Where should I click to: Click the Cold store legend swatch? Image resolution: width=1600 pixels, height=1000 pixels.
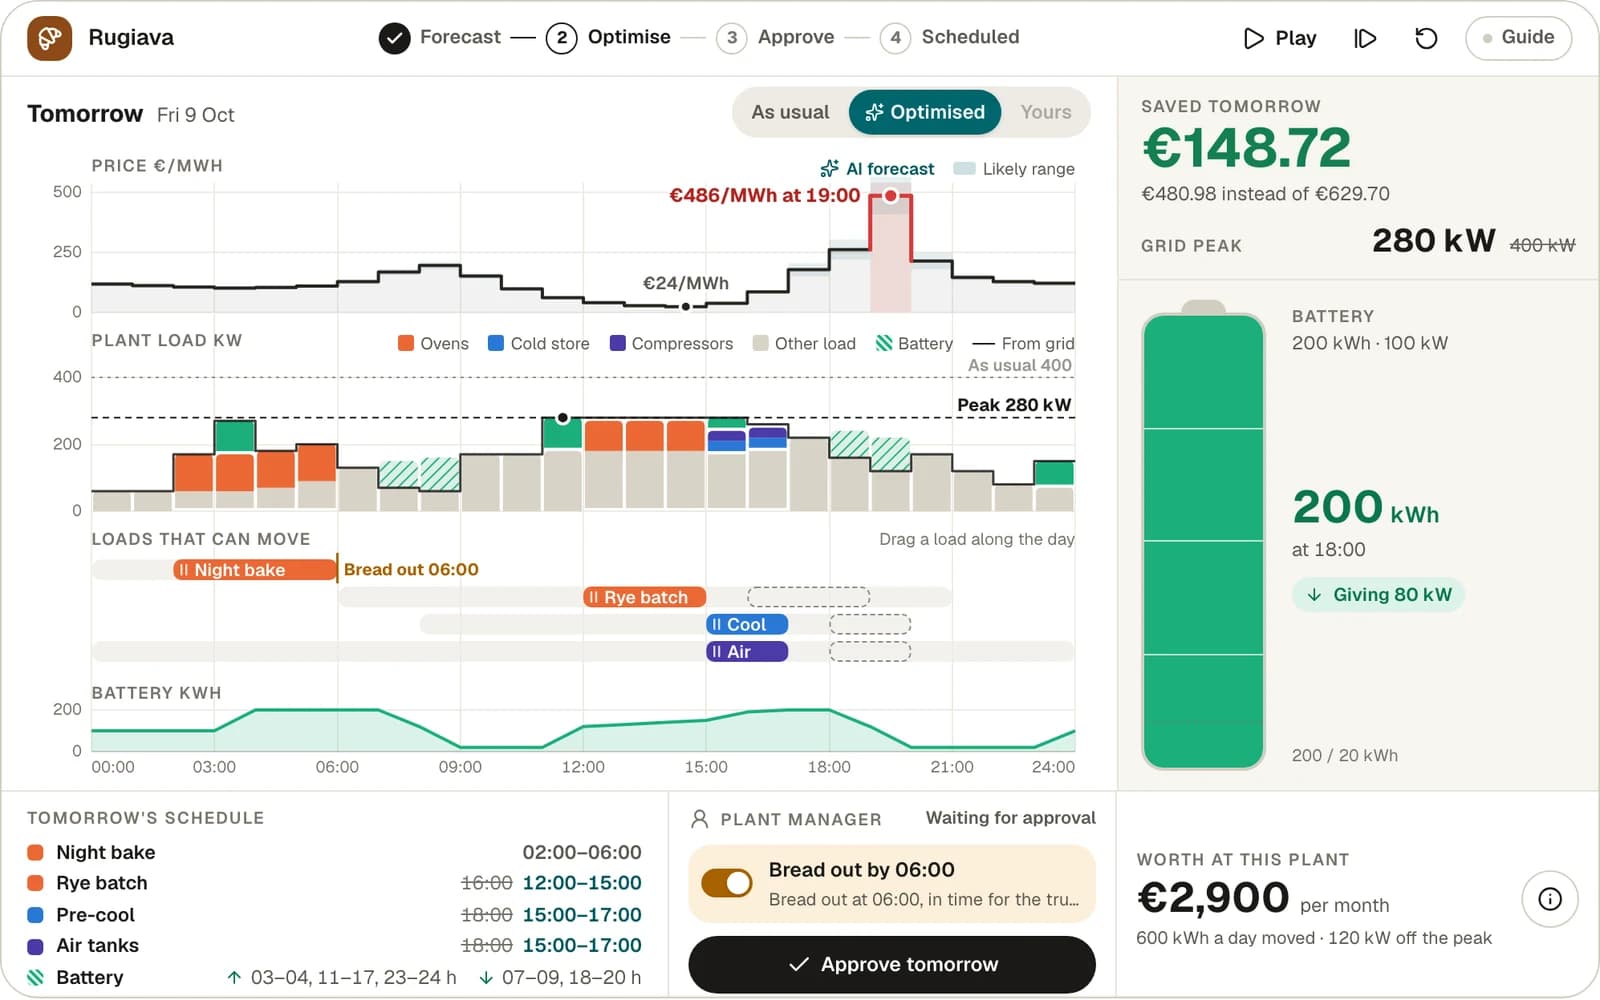click(x=496, y=343)
